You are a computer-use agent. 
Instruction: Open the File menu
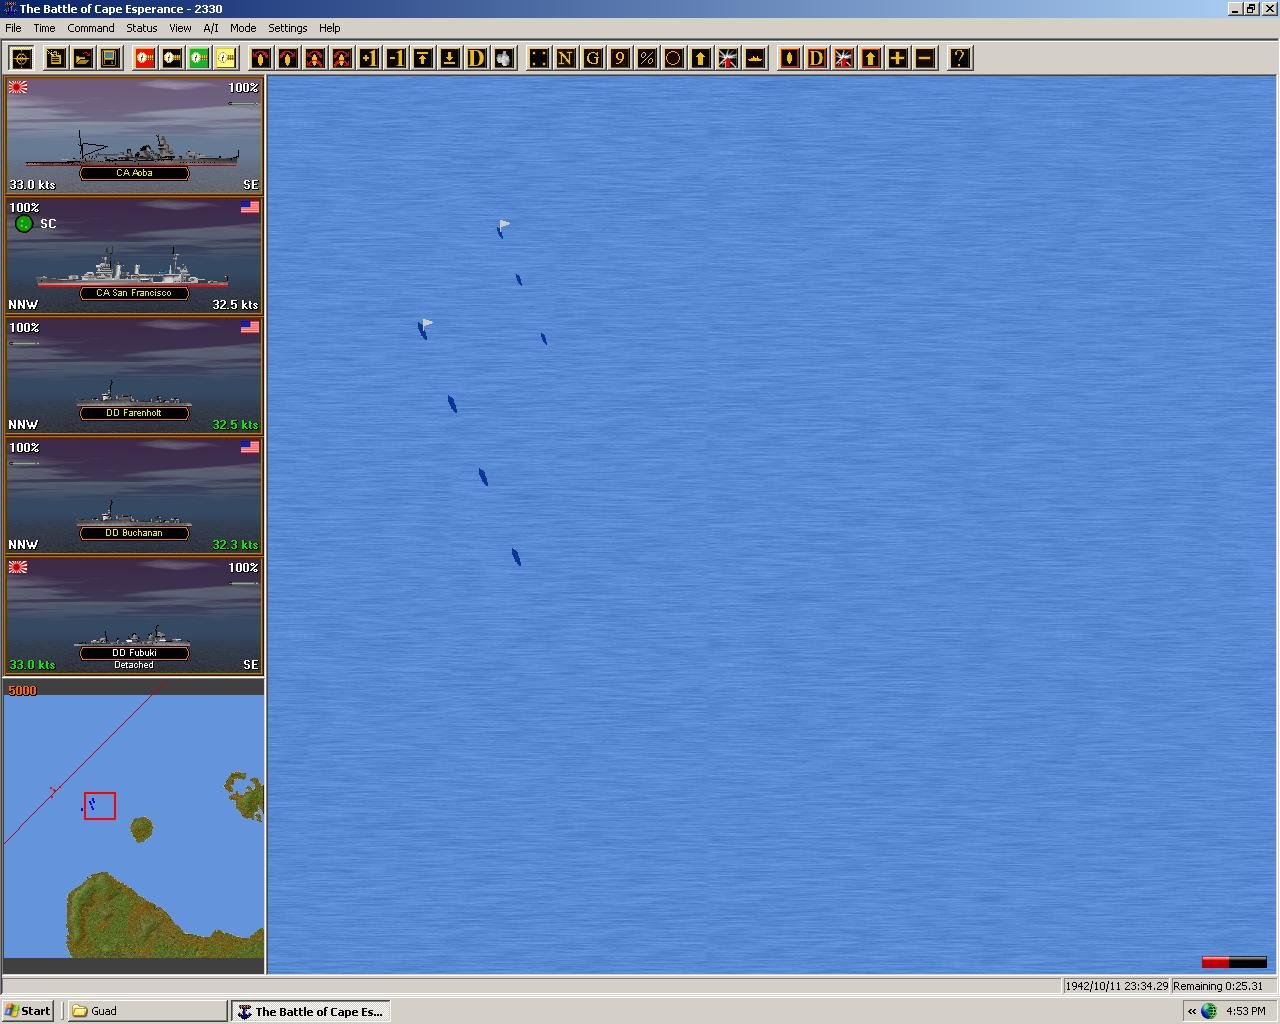(x=13, y=28)
